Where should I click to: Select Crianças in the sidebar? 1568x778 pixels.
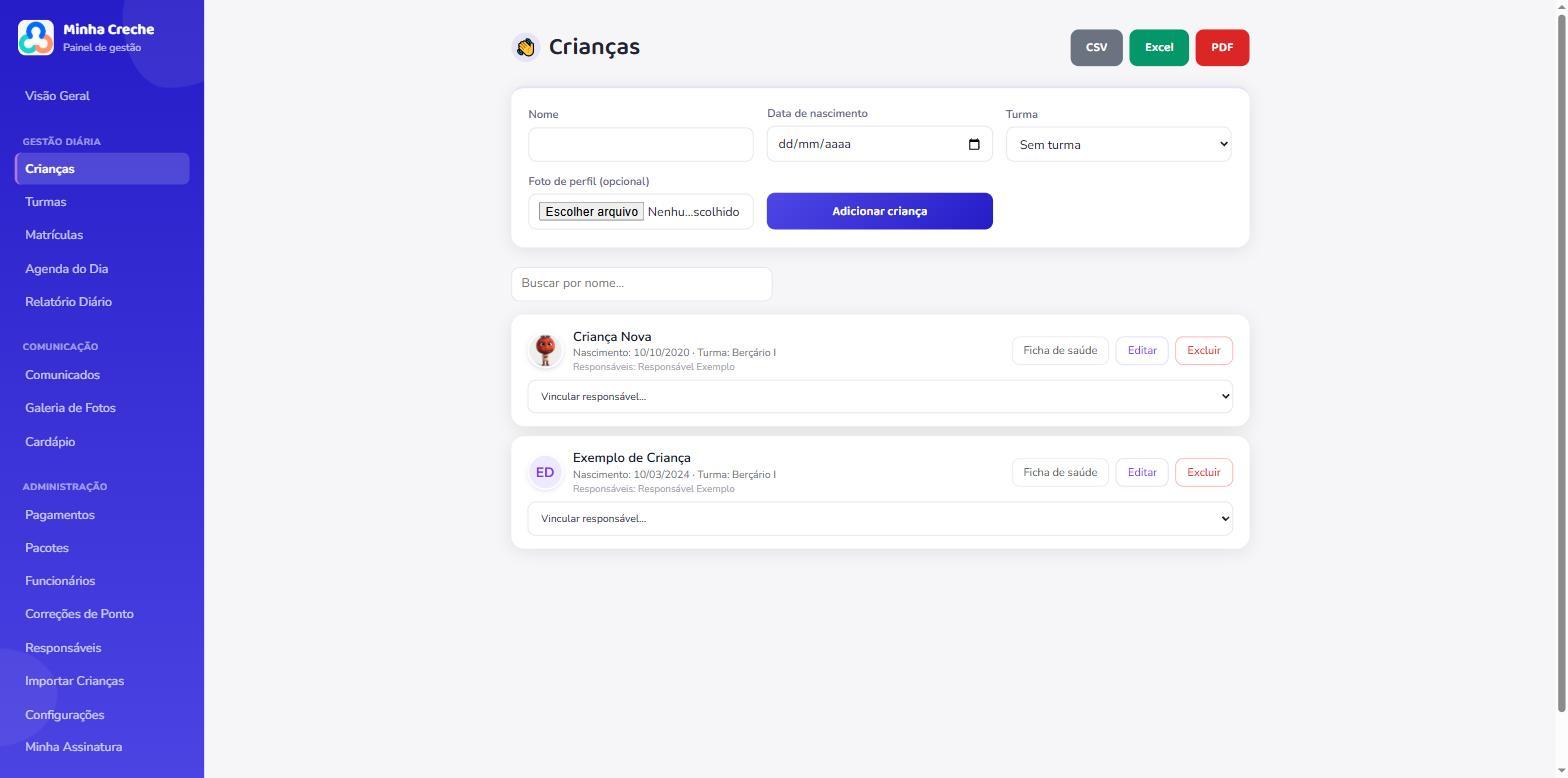[102, 169]
